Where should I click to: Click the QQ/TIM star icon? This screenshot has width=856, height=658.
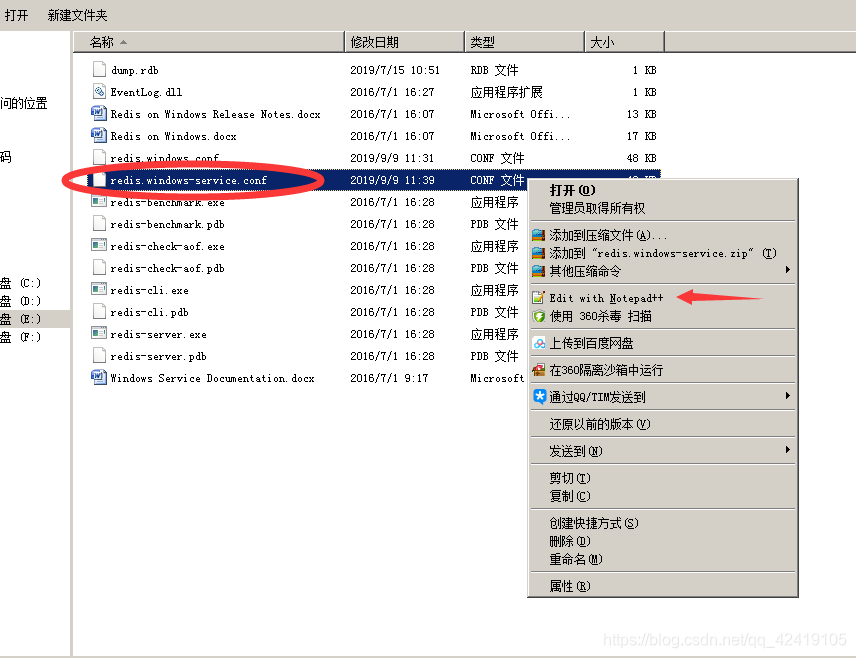pyautogui.click(x=539, y=396)
